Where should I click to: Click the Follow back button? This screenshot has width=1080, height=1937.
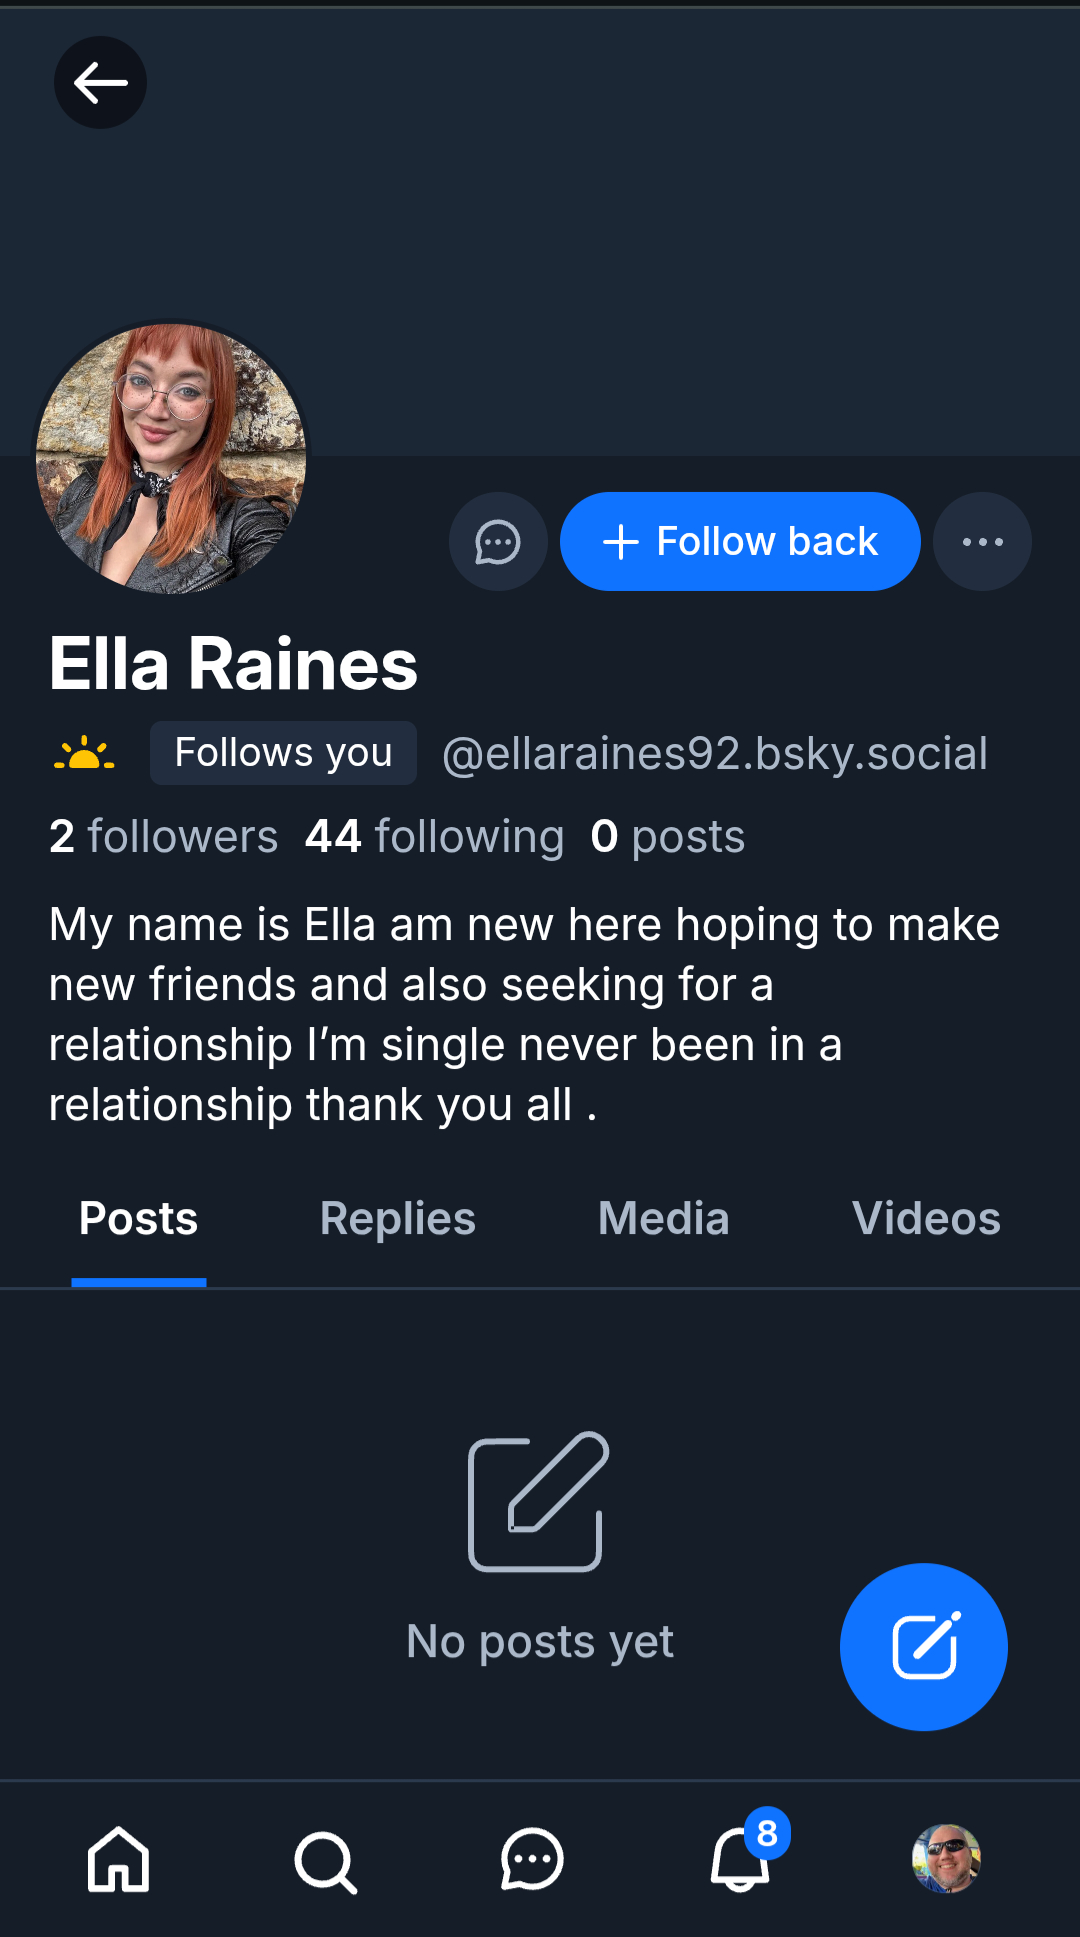click(740, 542)
